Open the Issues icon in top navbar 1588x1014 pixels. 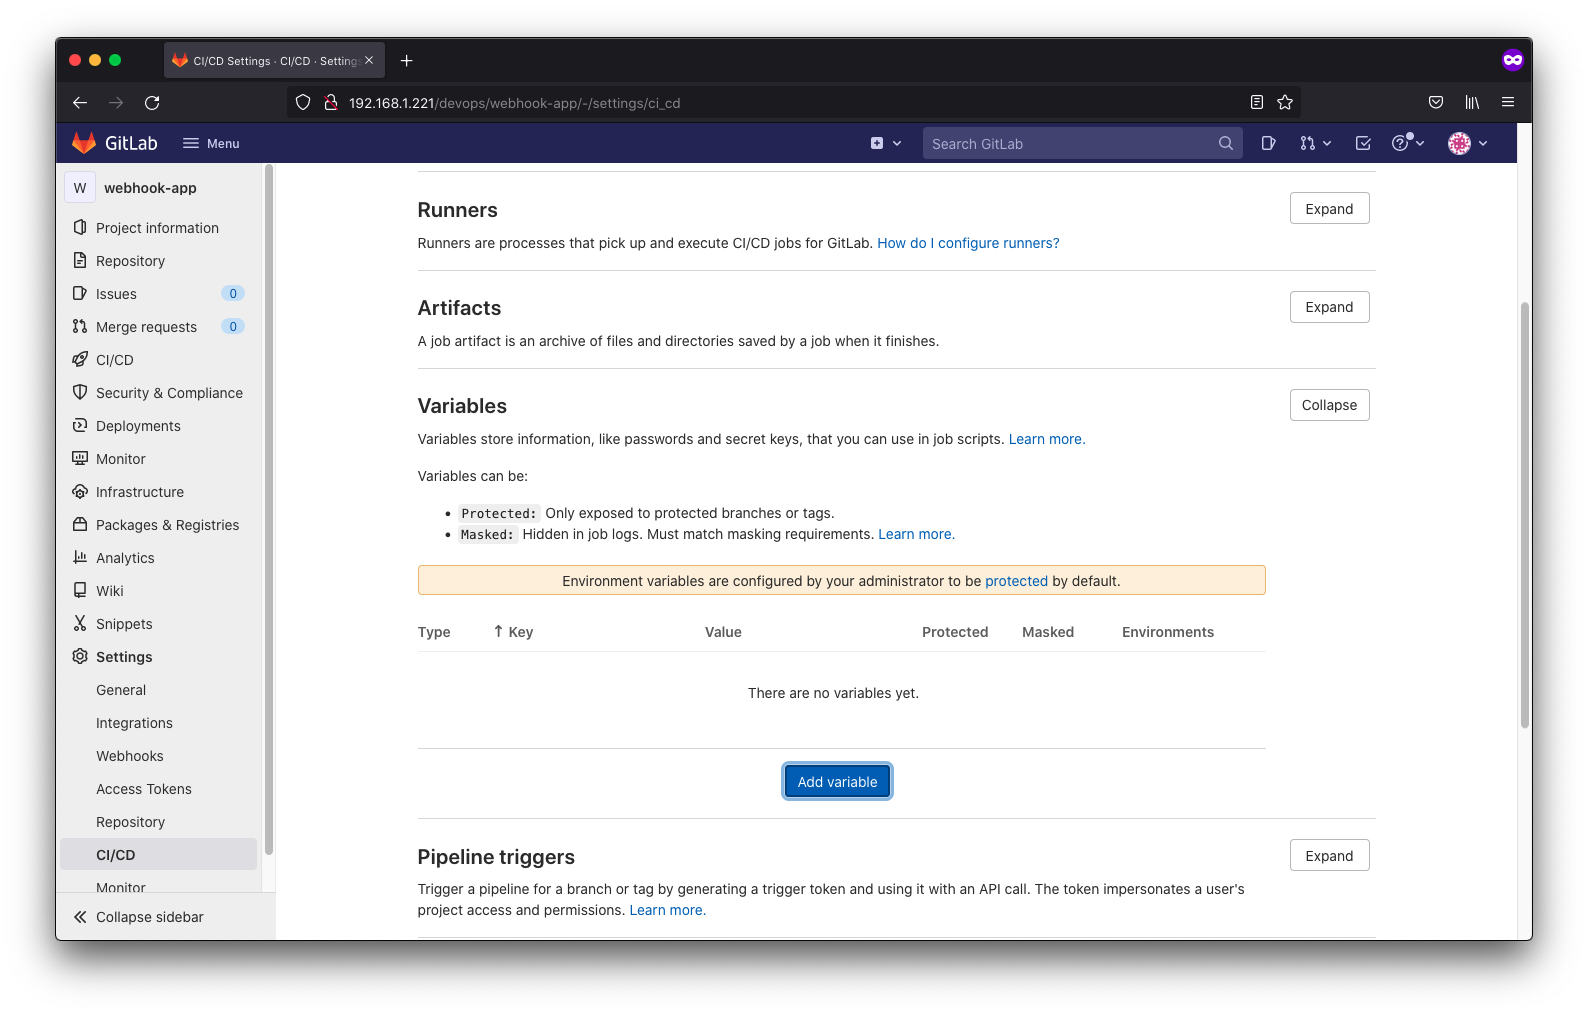pyautogui.click(x=1268, y=143)
